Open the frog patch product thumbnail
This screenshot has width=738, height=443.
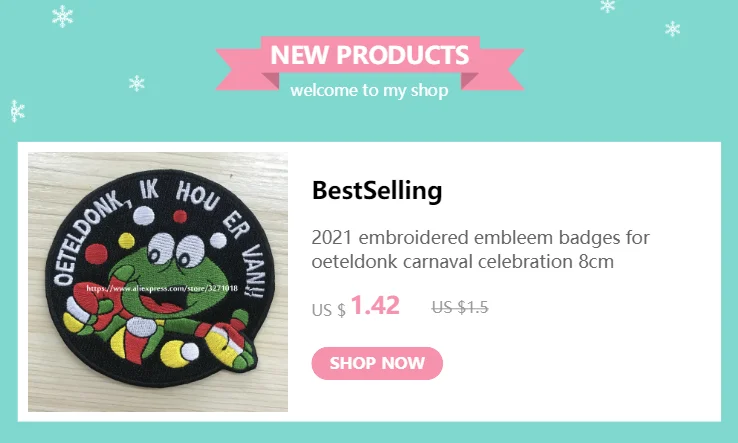tap(158, 282)
